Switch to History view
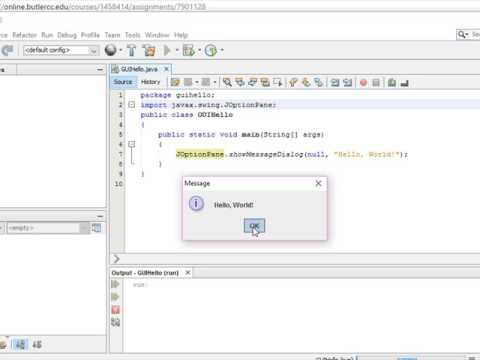Screen dimensions: 480x360 tap(150, 82)
